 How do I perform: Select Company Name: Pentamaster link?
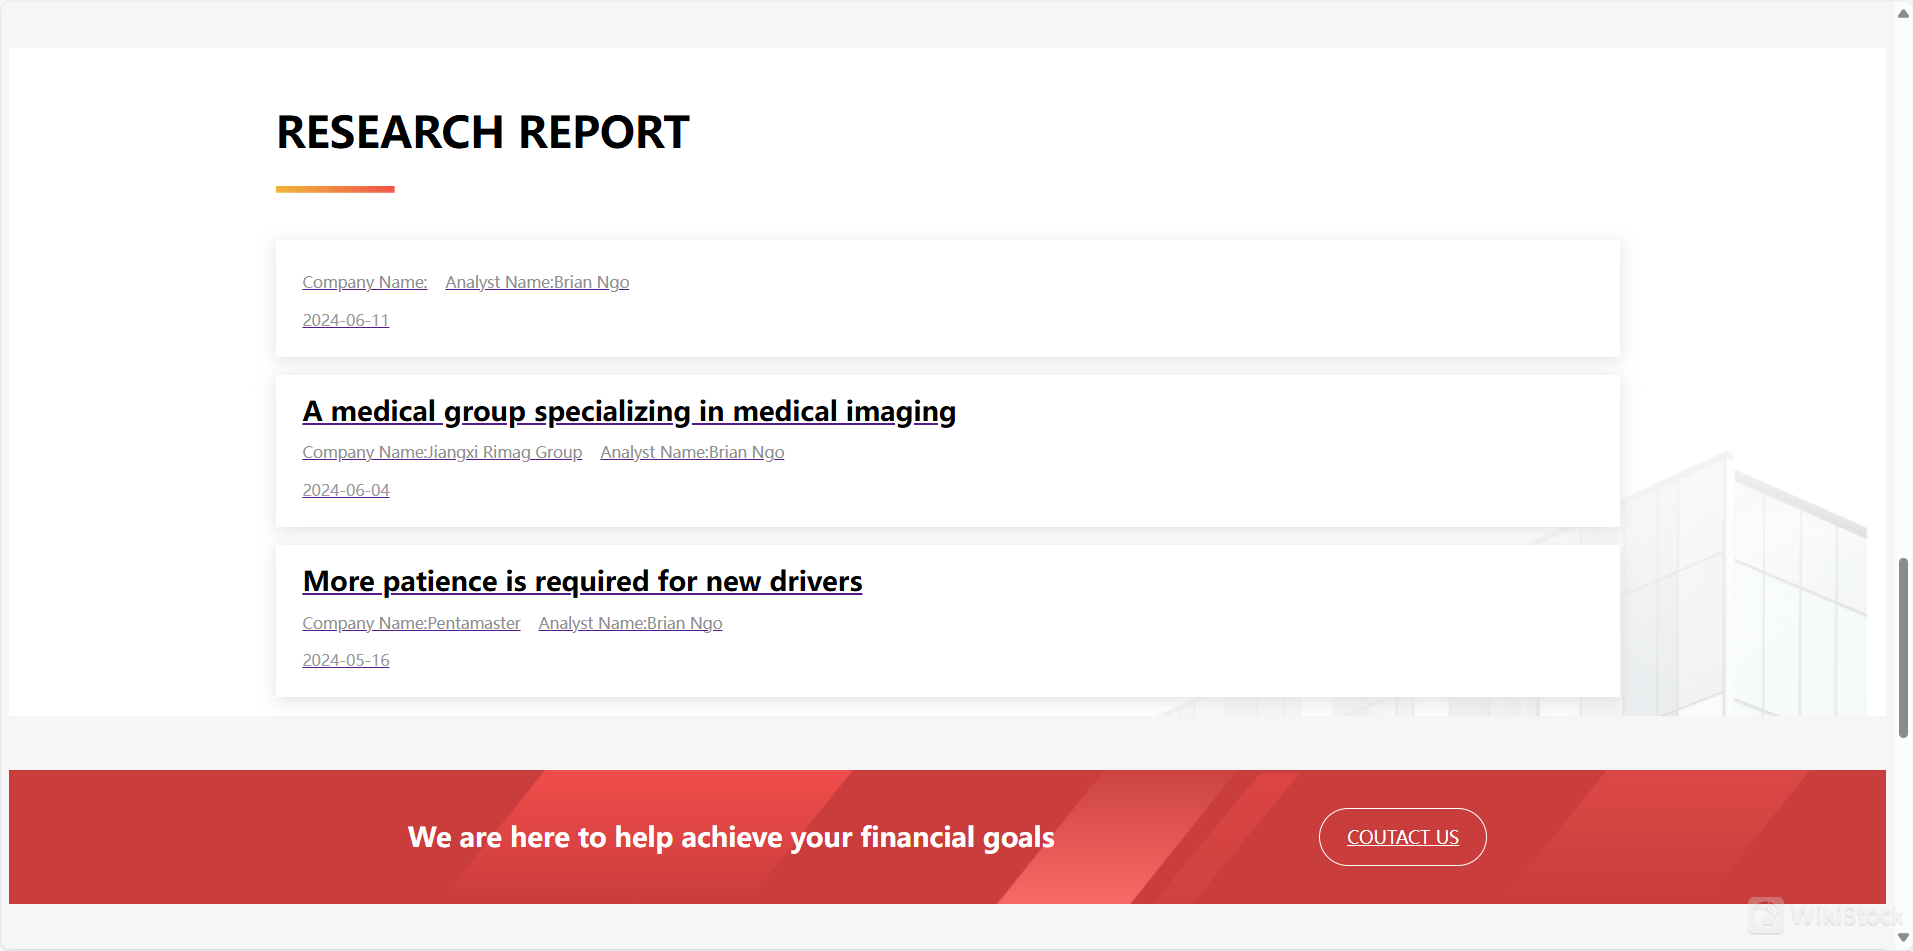(x=411, y=624)
